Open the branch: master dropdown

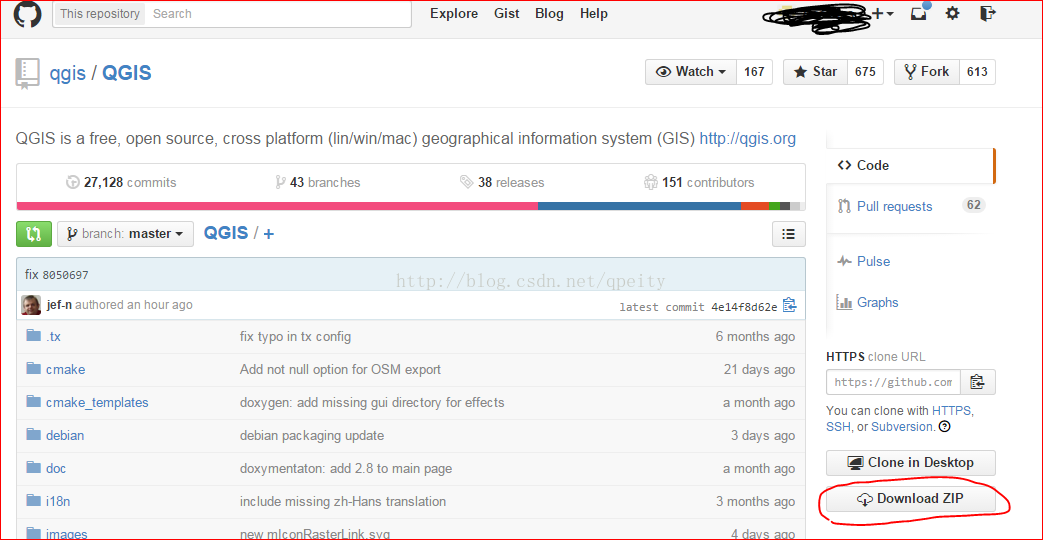[x=126, y=234]
